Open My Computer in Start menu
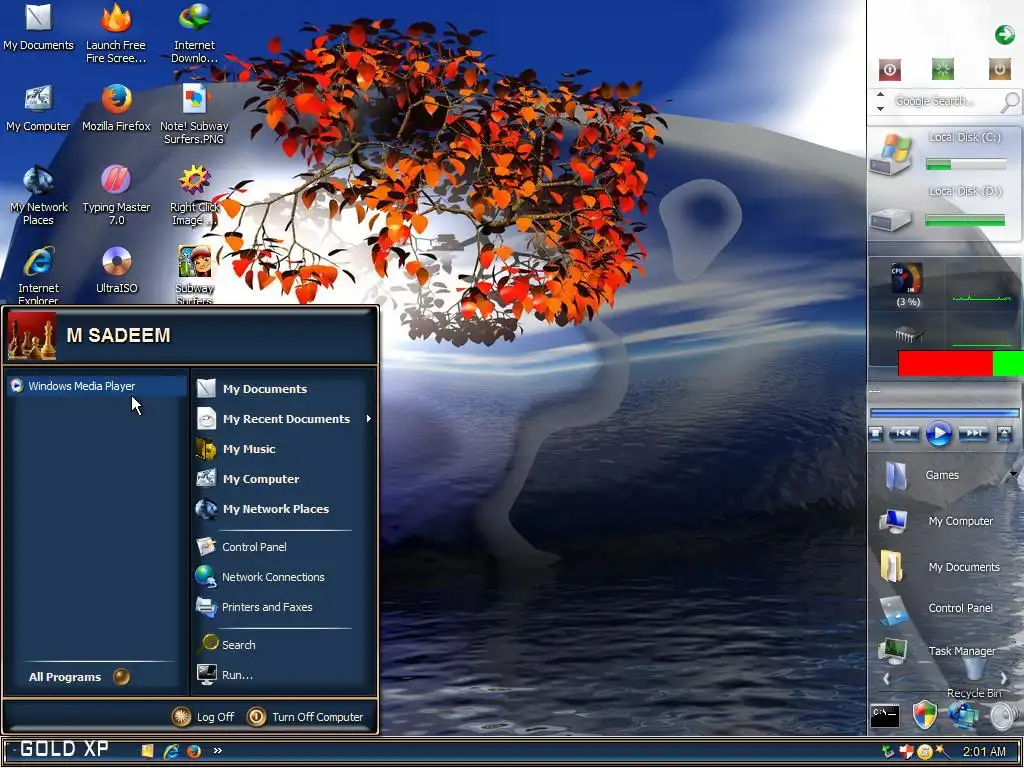Viewport: 1024px width, 768px height. tap(285, 479)
